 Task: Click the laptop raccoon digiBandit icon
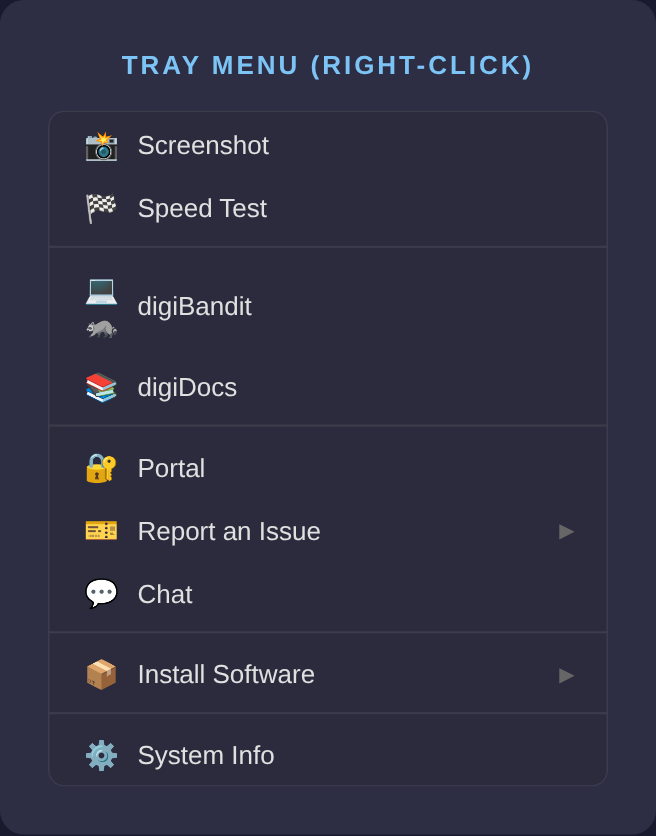pyautogui.click(x=101, y=307)
